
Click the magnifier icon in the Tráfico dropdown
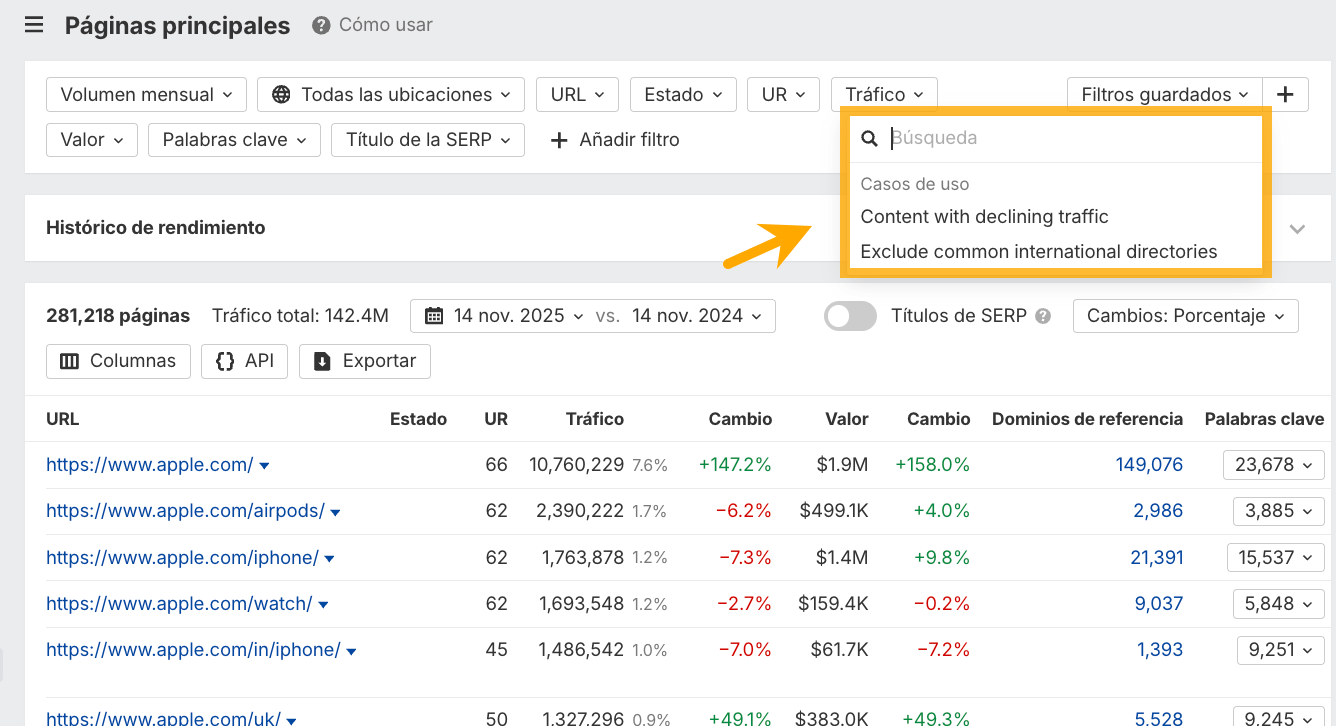pyautogui.click(x=869, y=138)
